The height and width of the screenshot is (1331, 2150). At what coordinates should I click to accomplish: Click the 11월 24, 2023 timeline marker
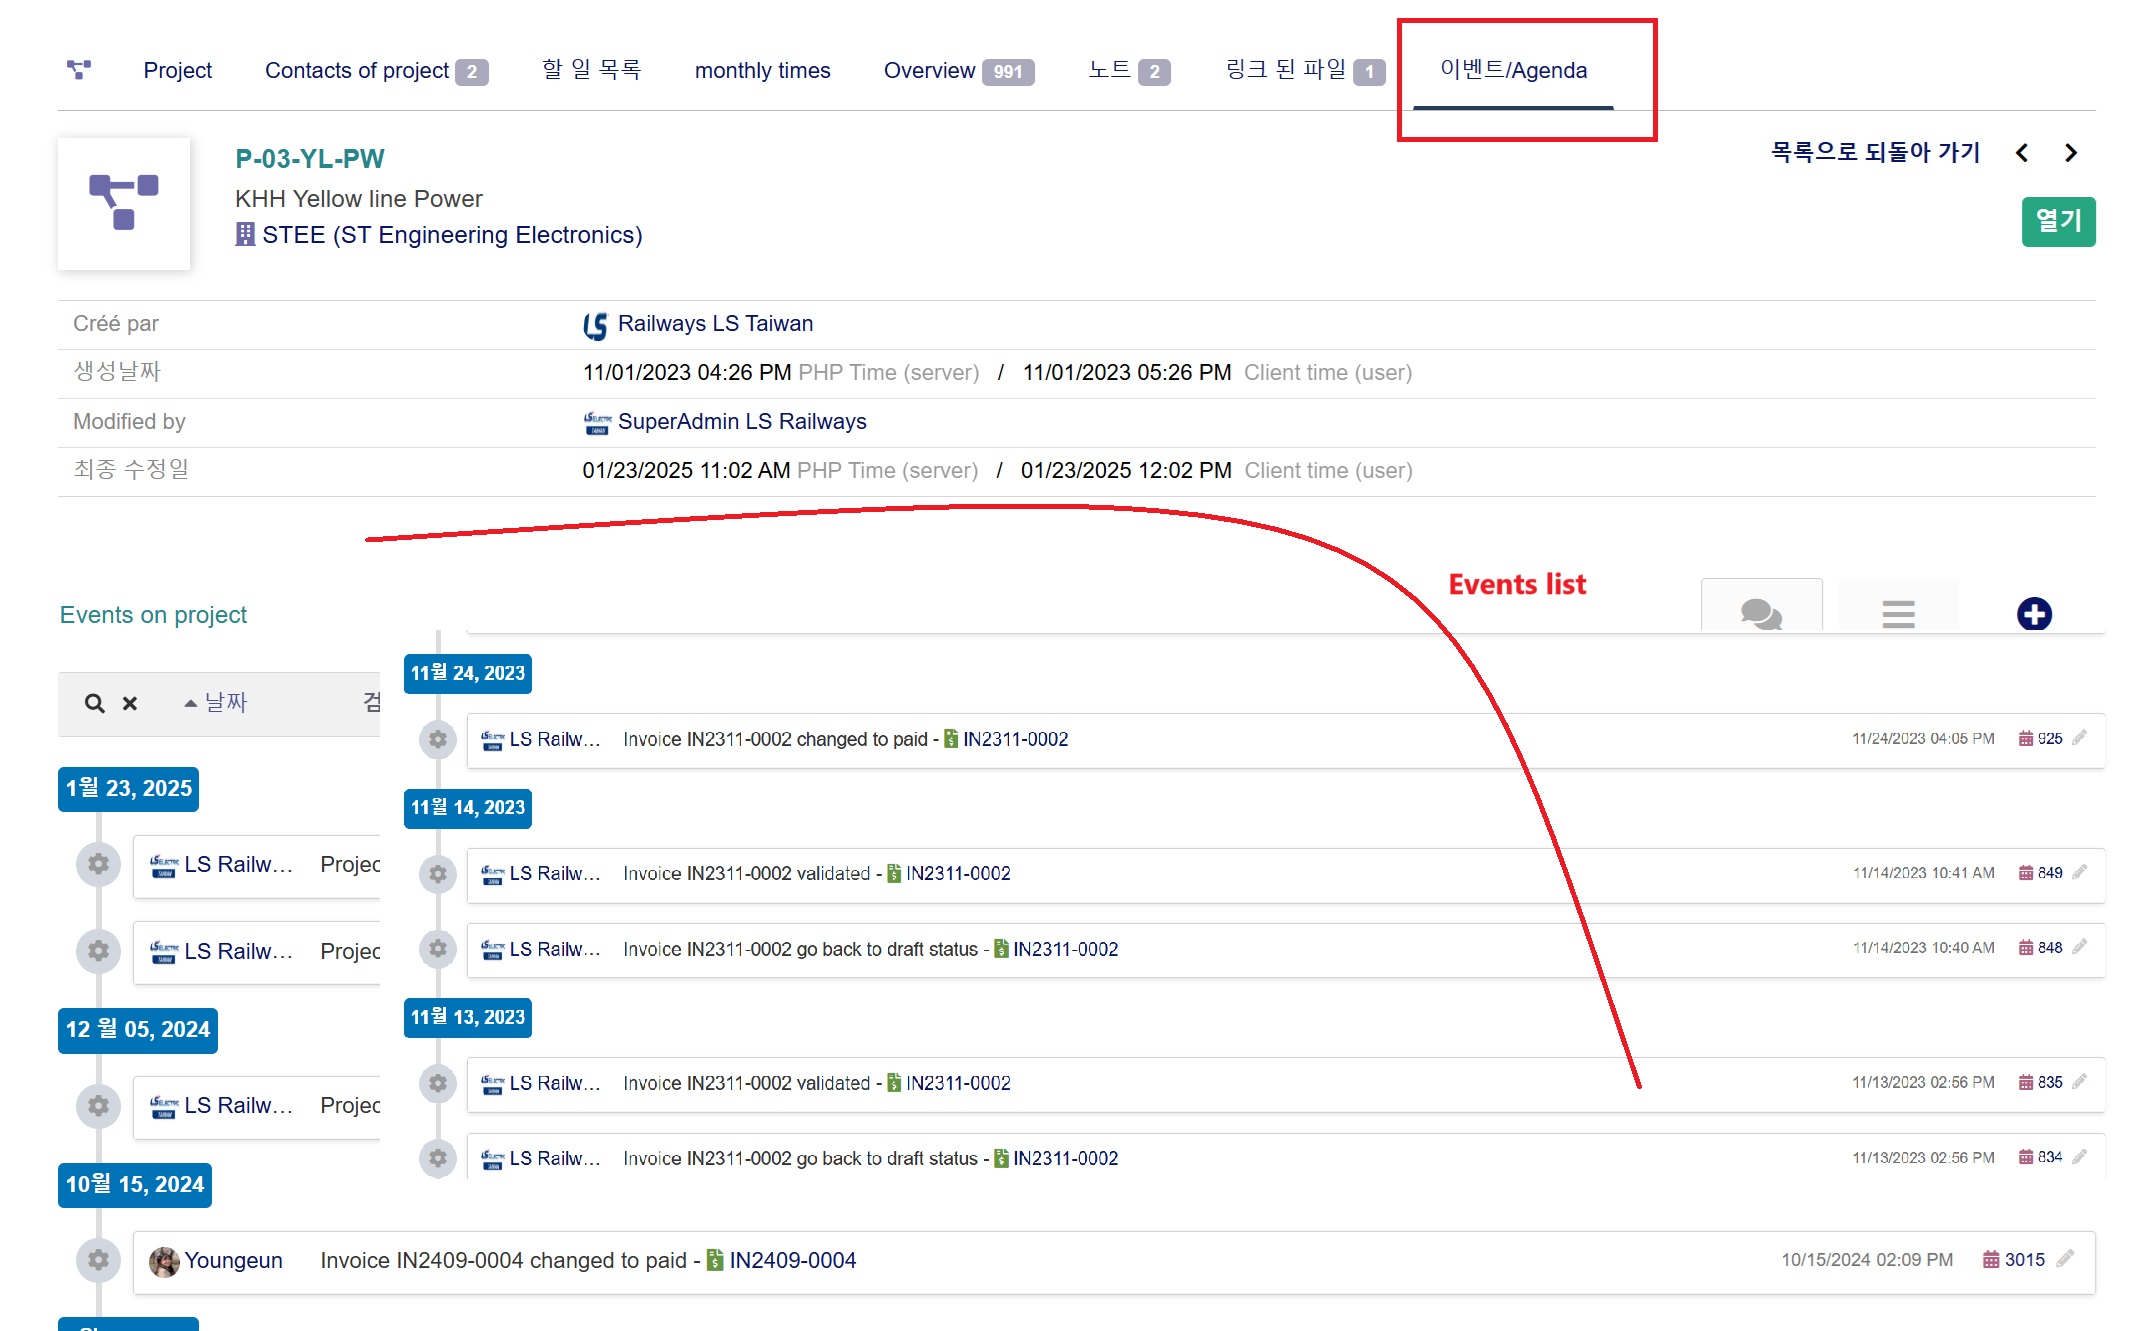tap(467, 673)
